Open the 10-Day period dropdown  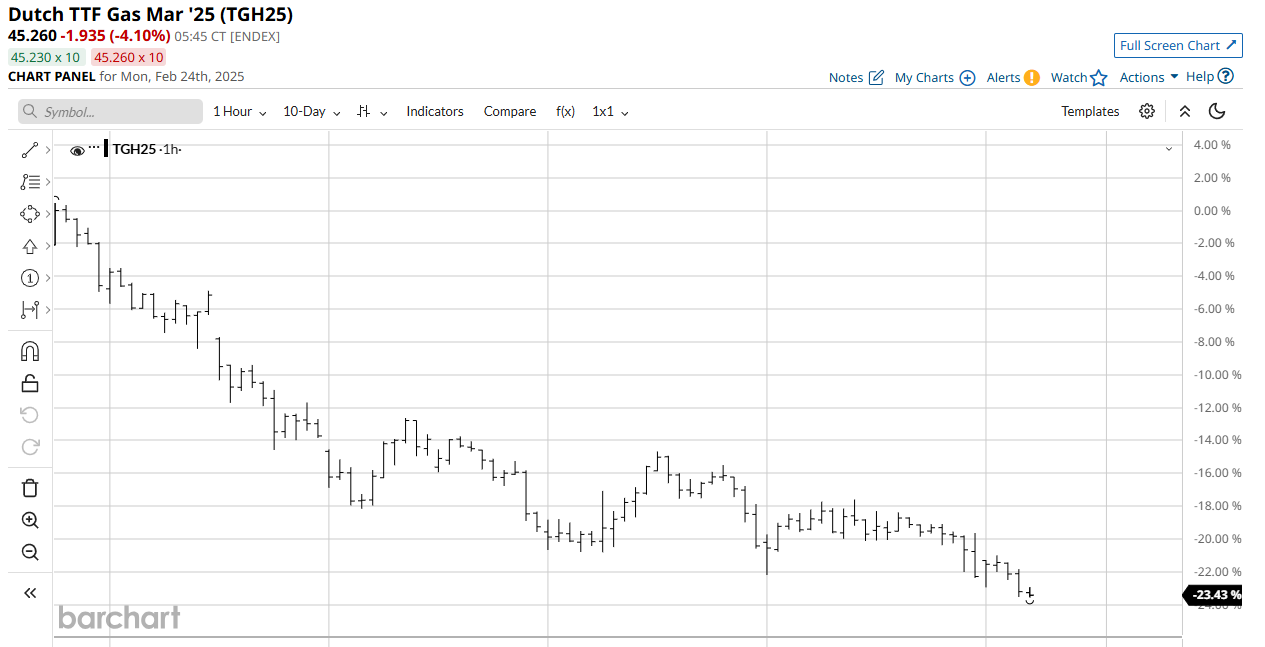(x=312, y=111)
